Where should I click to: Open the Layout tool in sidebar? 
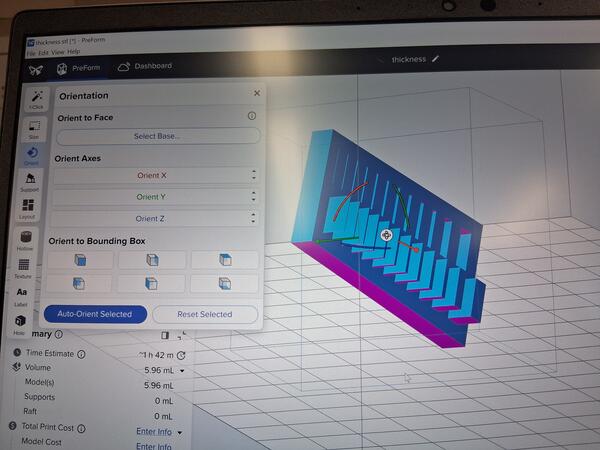click(28, 209)
